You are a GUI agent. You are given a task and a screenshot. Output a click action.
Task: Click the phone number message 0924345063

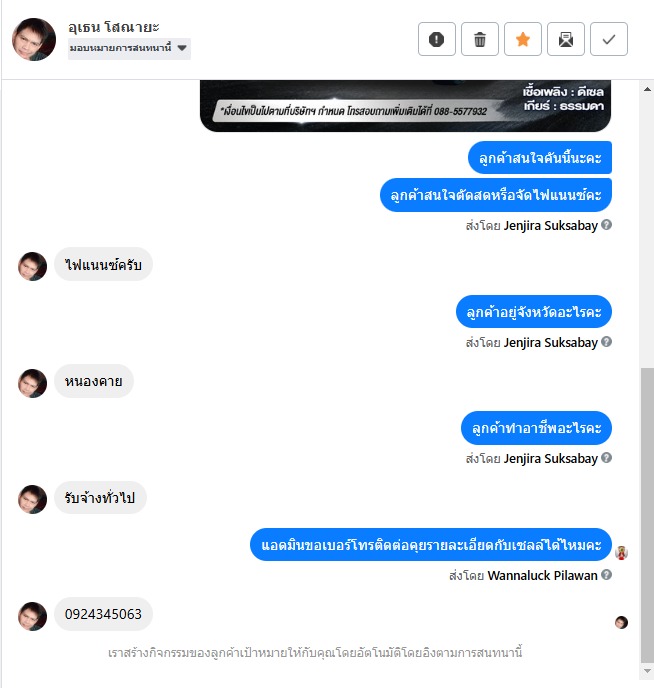coord(103,614)
